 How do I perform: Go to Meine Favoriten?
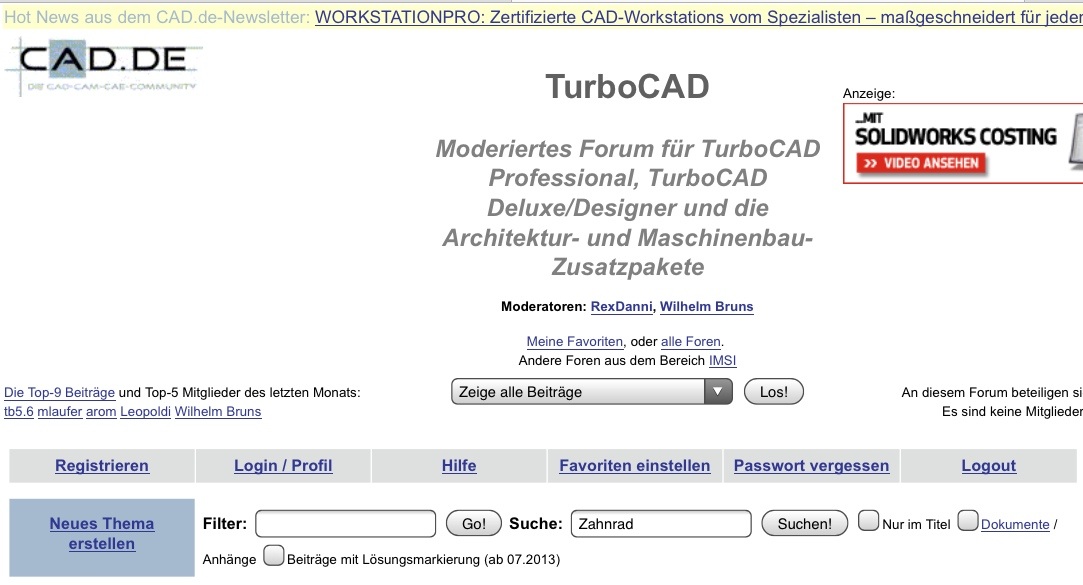pos(575,341)
